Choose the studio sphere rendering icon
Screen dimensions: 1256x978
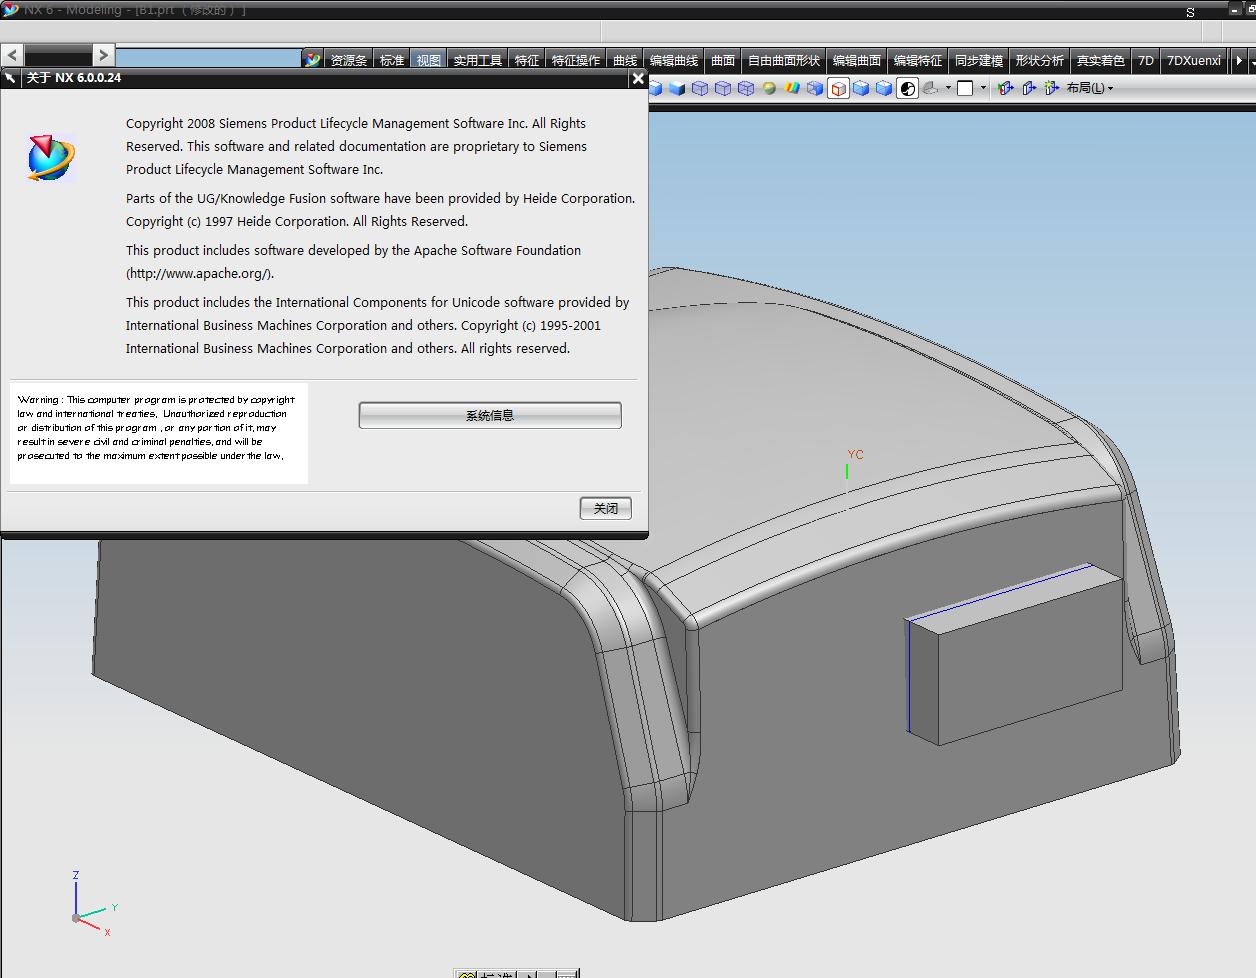click(x=769, y=88)
